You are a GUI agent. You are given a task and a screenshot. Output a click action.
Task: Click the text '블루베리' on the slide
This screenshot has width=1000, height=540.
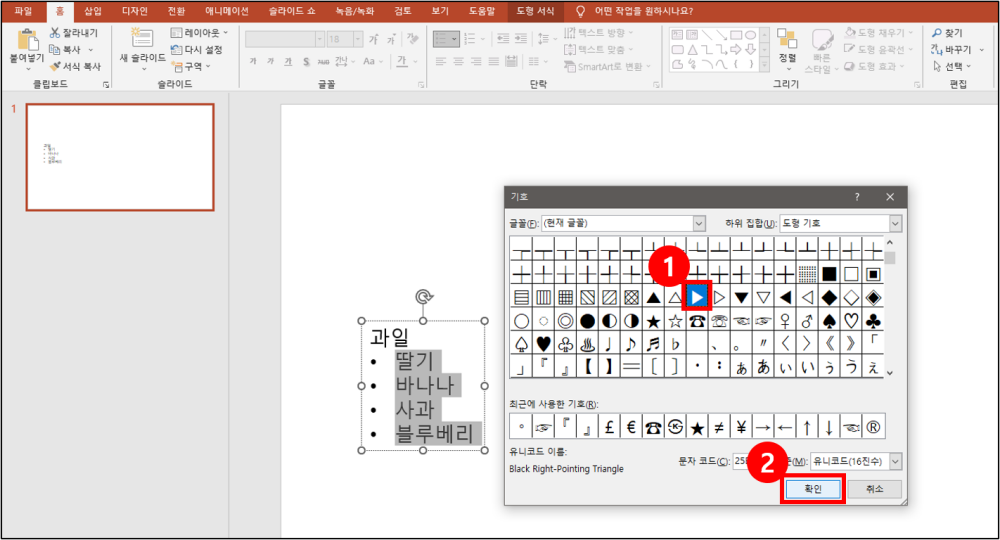tap(434, 434)
